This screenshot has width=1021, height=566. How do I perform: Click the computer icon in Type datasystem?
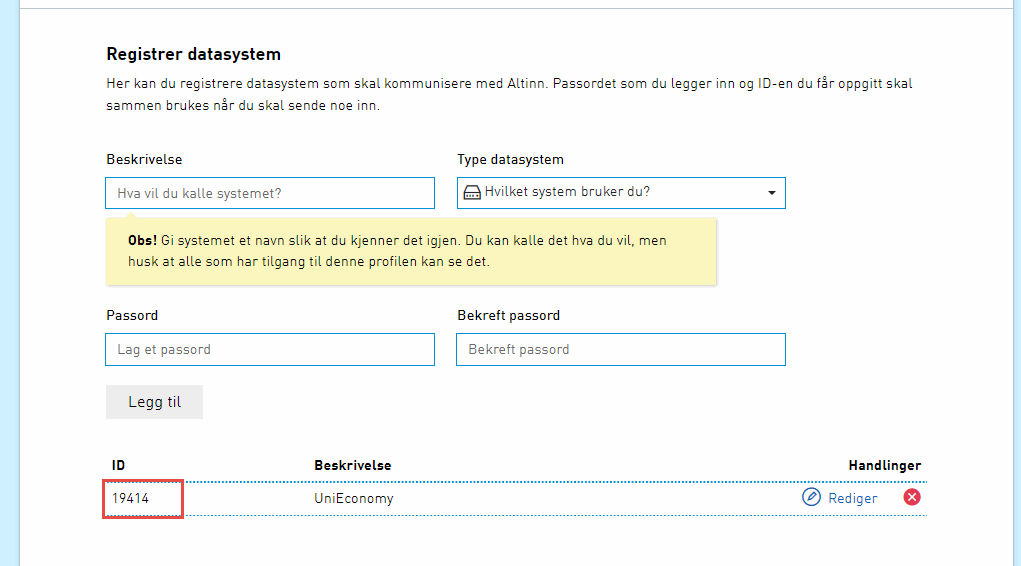point(472,193)
